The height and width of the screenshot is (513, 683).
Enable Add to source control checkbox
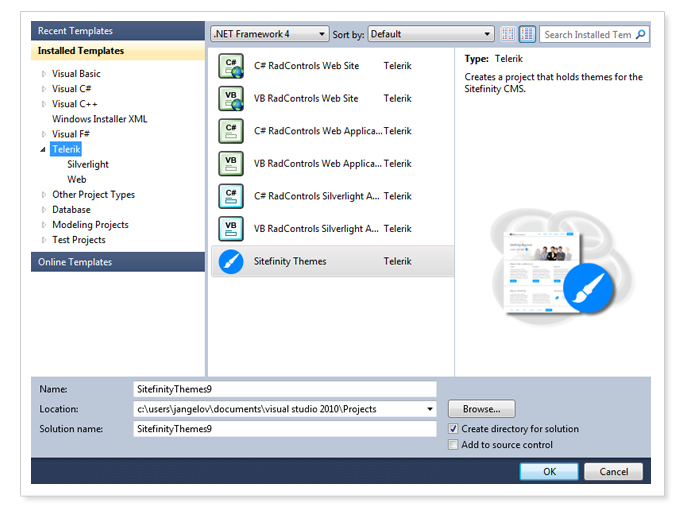(x=453, y=445)
